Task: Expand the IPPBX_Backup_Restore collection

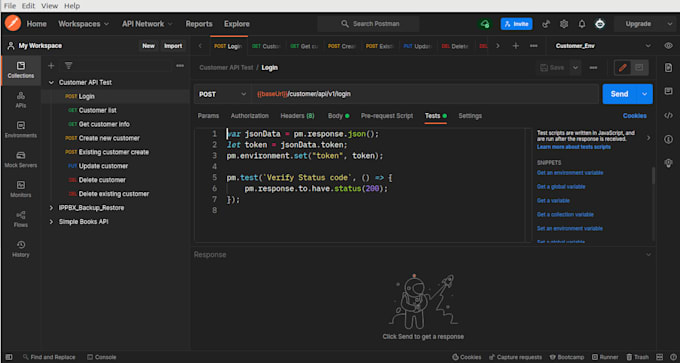Action: 51,208
